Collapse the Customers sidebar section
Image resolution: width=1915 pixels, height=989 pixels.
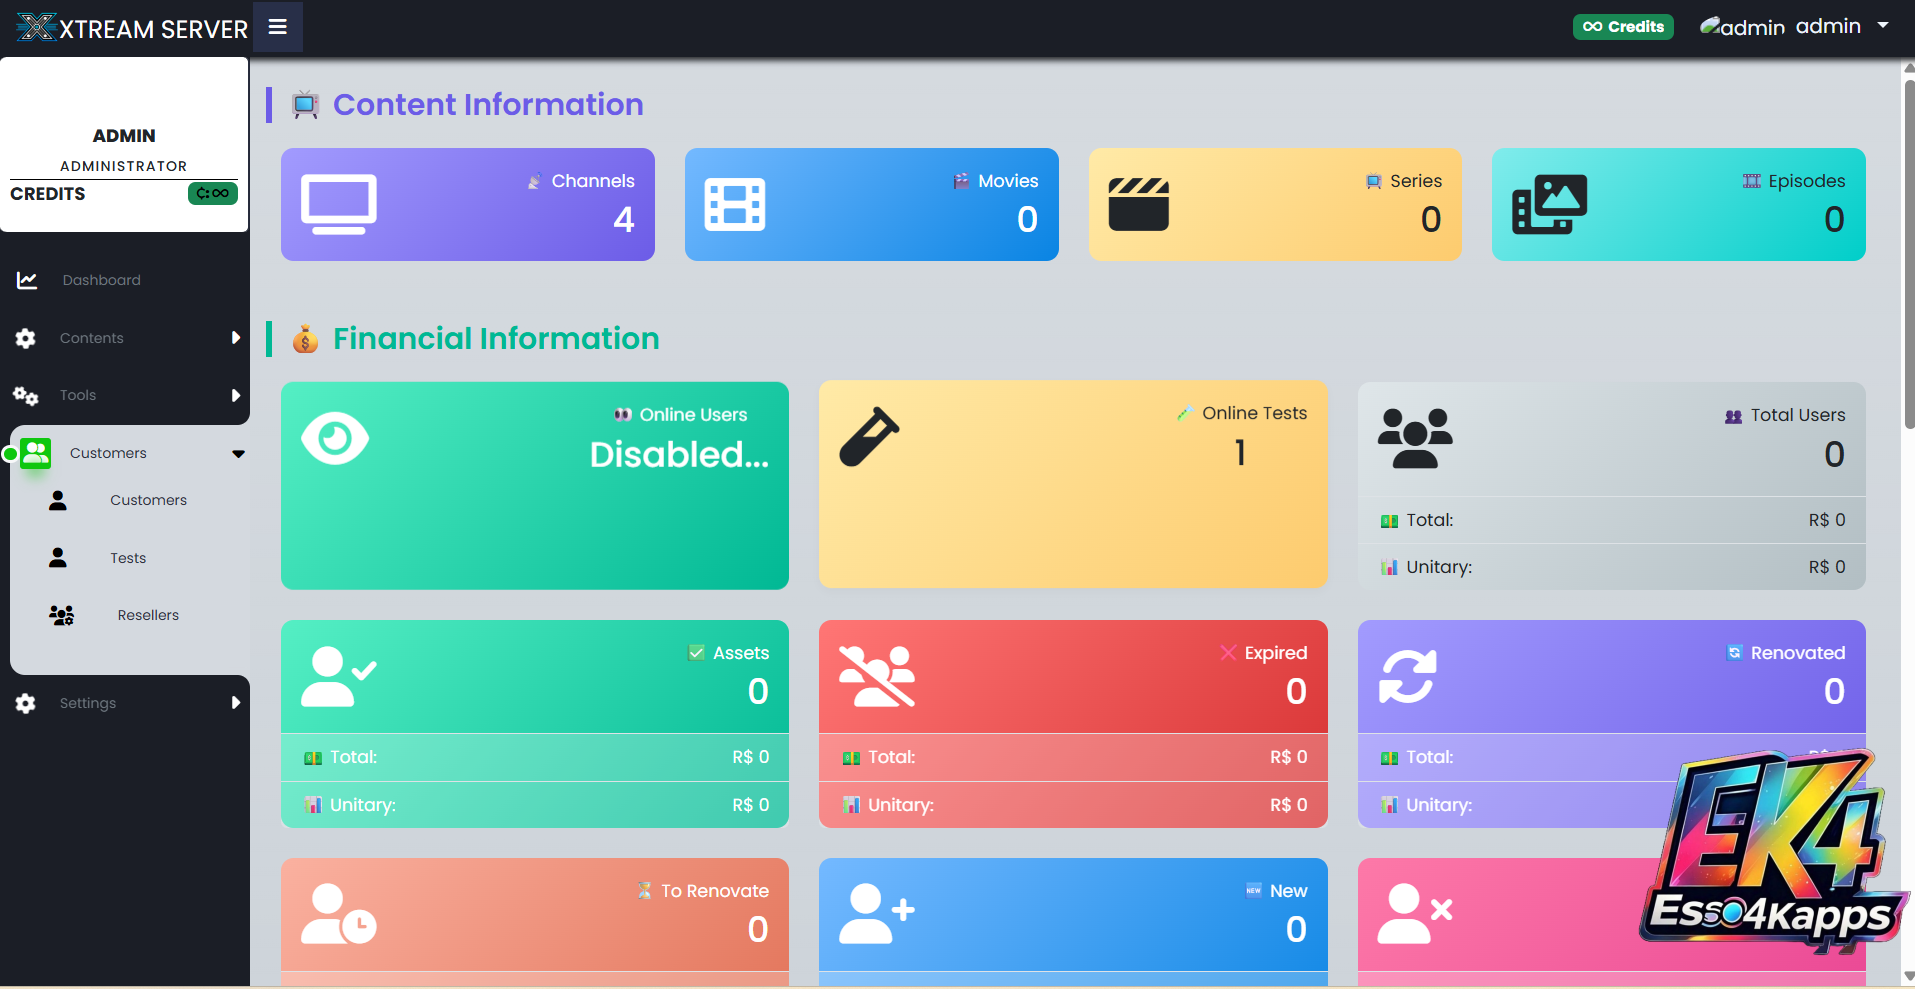[x=238, y=453]
